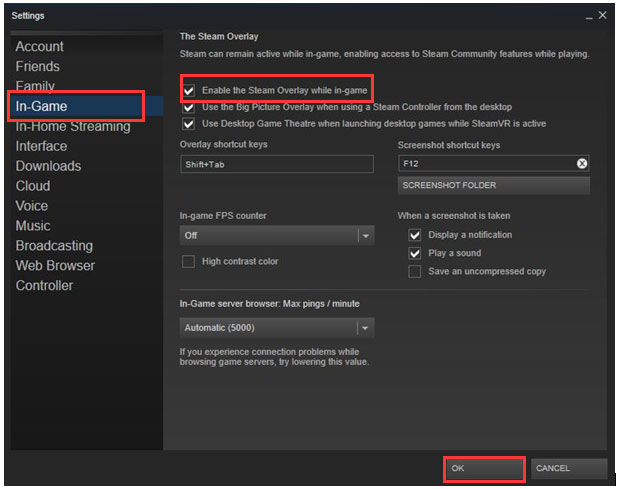617x489 pixels.
Task: Toggle Enable the Steam Overlay while in-game
Action: 189,90
